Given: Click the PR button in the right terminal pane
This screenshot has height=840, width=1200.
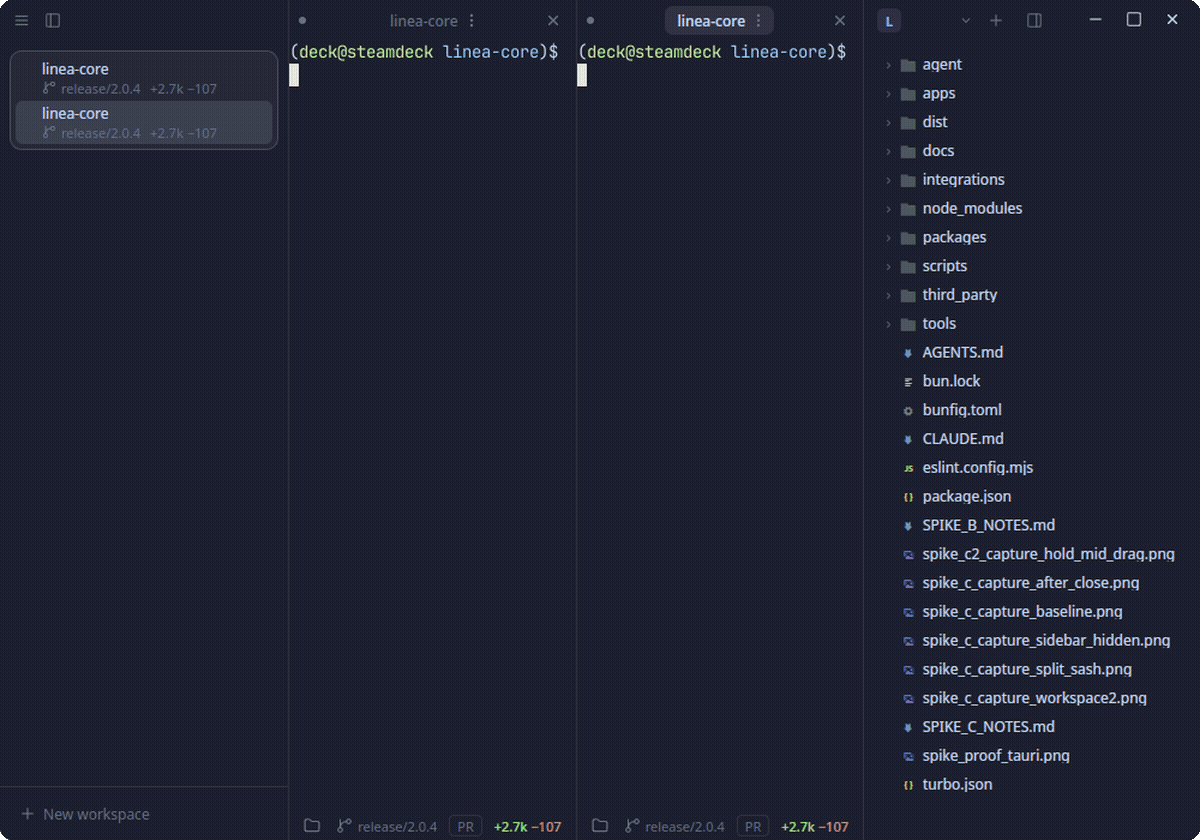Looking at the screenshot, I should [753, 826].
